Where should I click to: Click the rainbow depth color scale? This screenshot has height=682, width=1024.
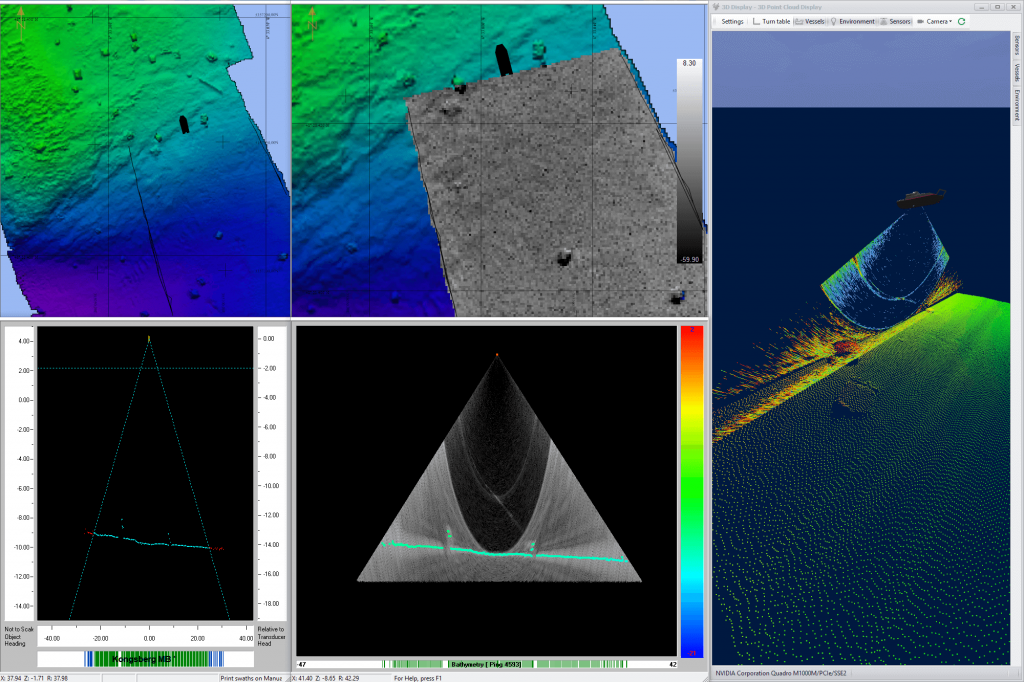click(690, 490)
